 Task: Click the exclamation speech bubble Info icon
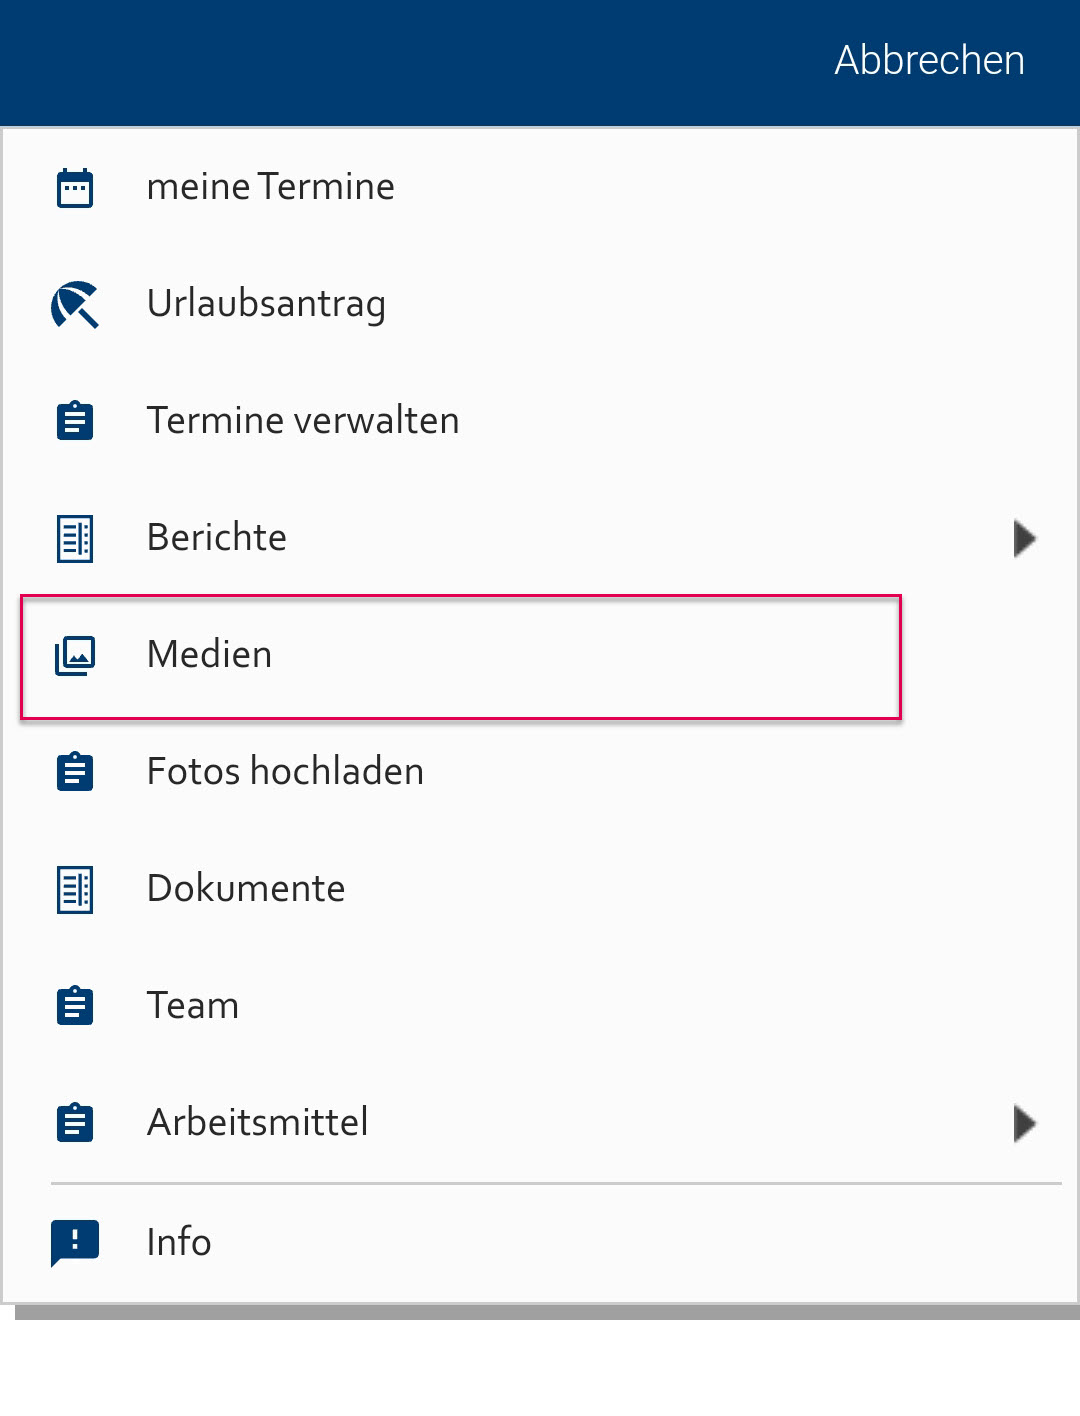[x=75, y=1243]
